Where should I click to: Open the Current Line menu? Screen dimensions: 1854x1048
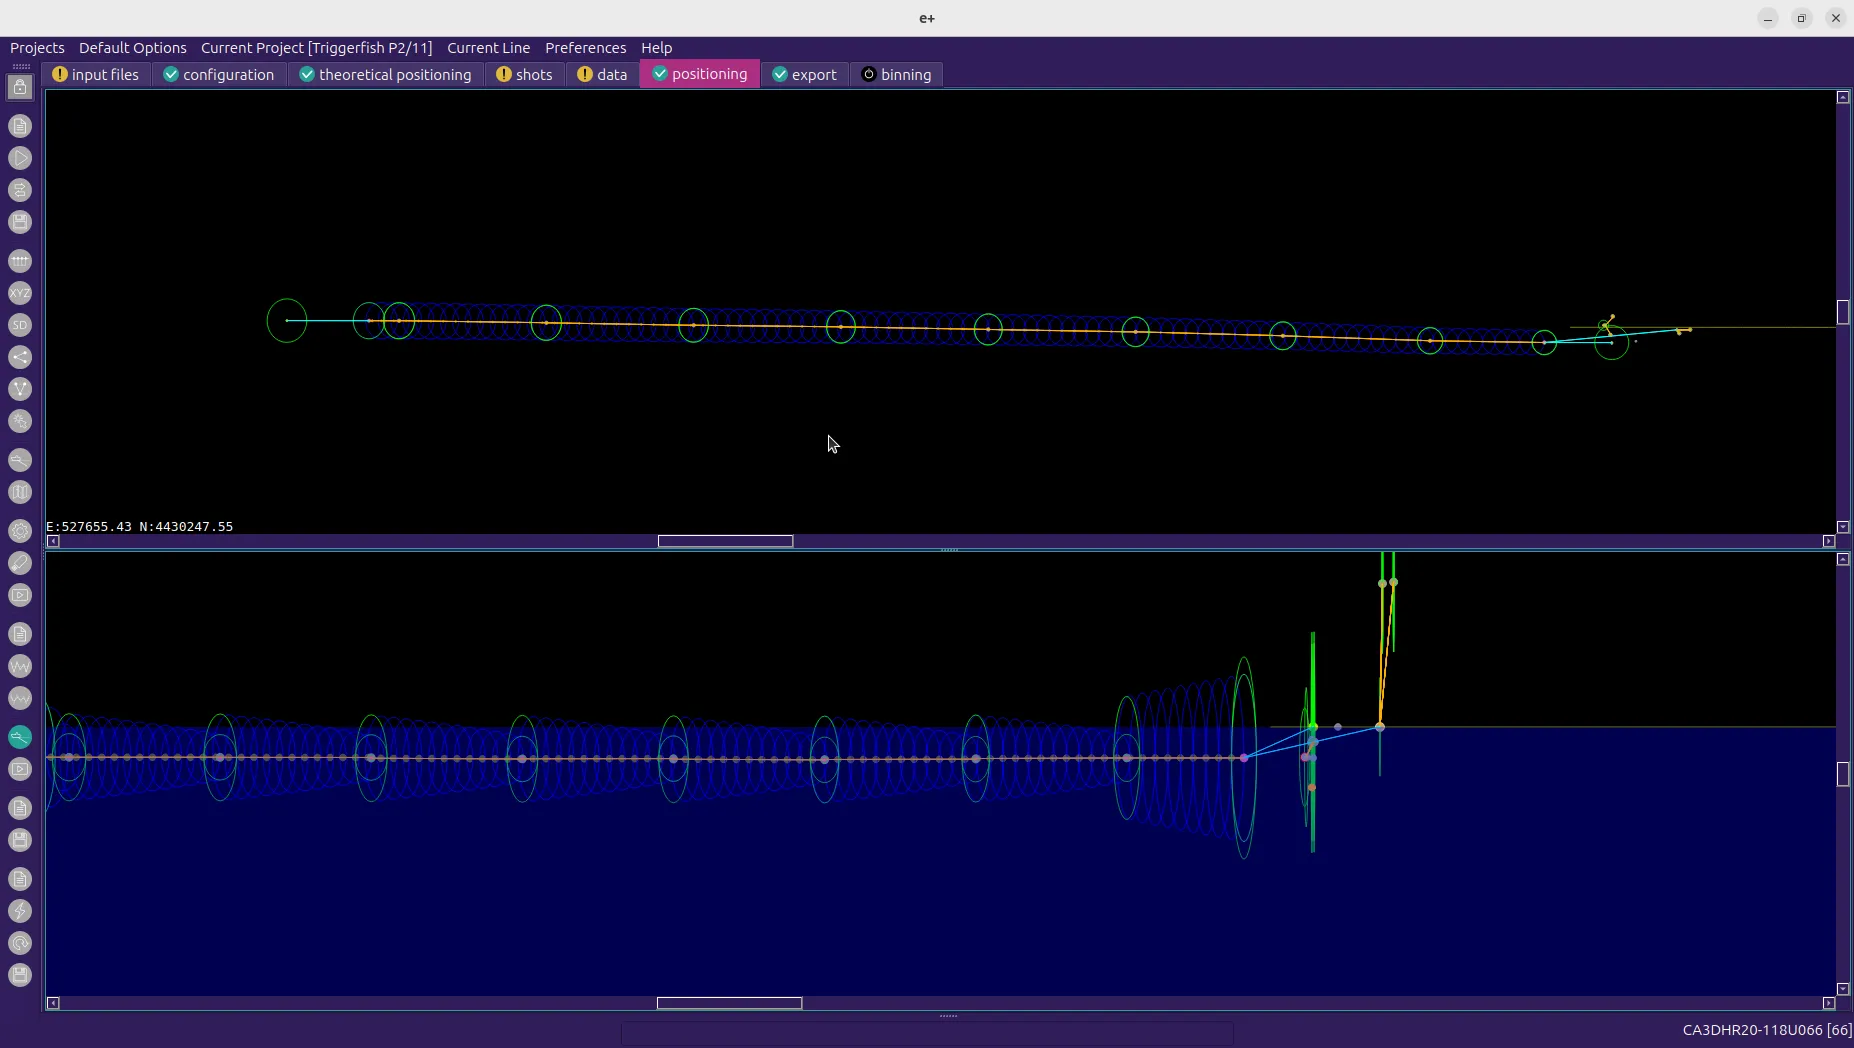pyautogui.click(x=488, y=48)
